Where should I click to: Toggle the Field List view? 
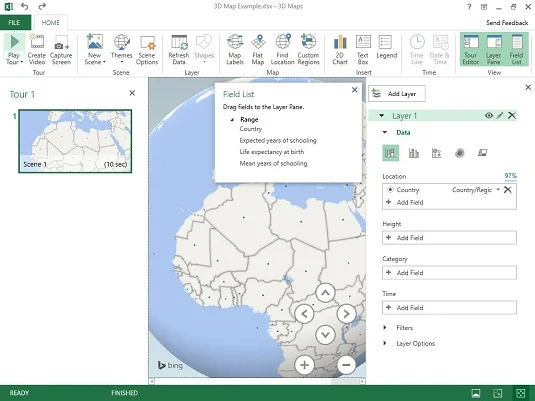tap(517, 49)
